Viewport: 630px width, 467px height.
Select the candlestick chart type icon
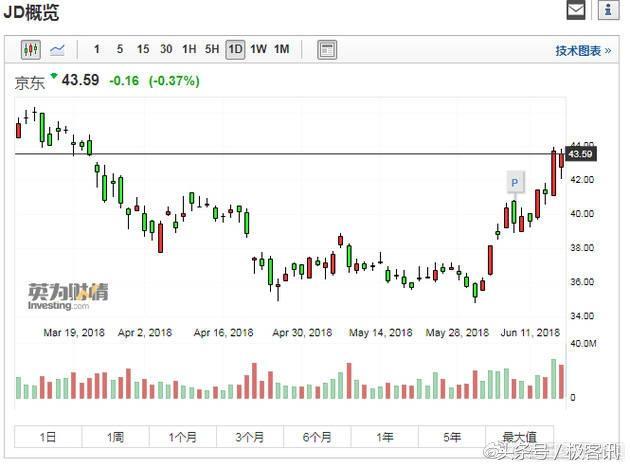[x=31, y=50]
